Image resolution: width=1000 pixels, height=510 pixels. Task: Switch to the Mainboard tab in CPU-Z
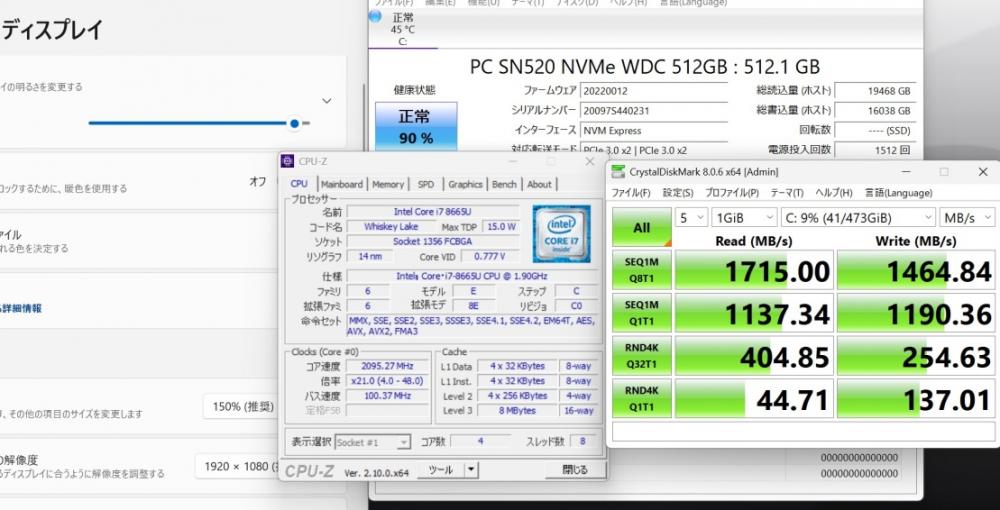pos(341,184)
